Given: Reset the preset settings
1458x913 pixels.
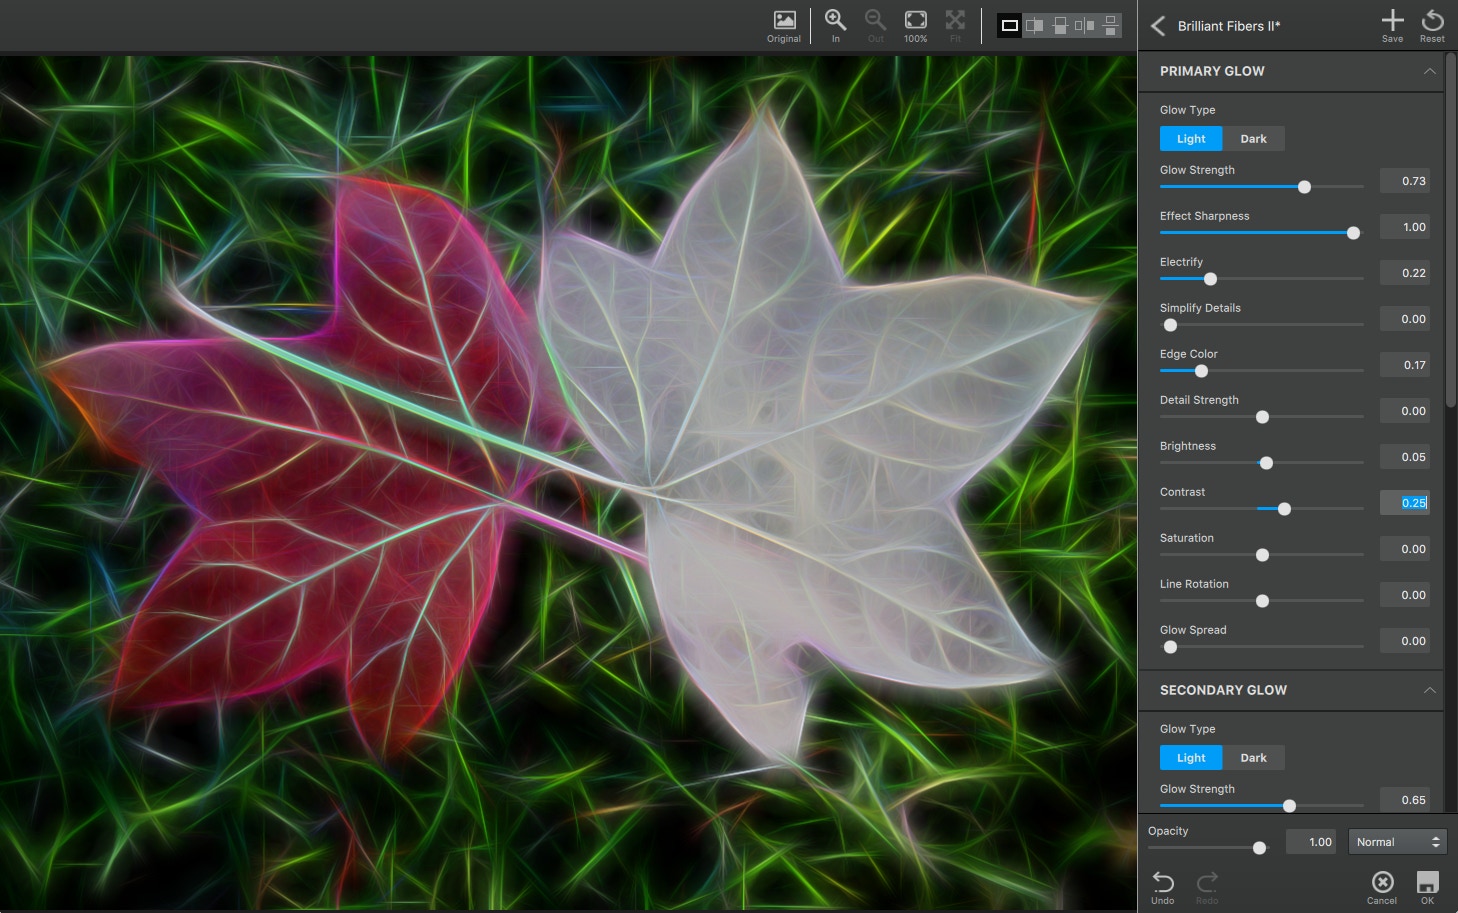Looking at the screenshot, I should pyautogui.click(x=1432, y=25).
